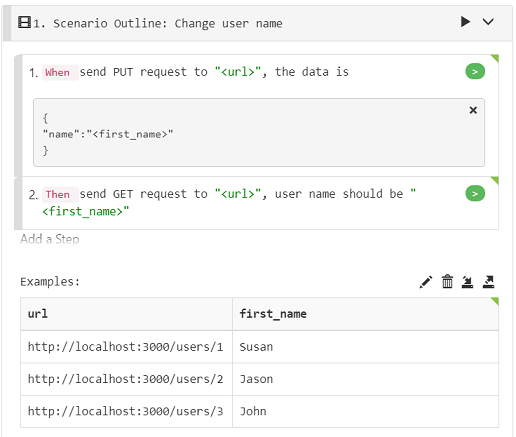Click the import examples icon

pos(467,282)
